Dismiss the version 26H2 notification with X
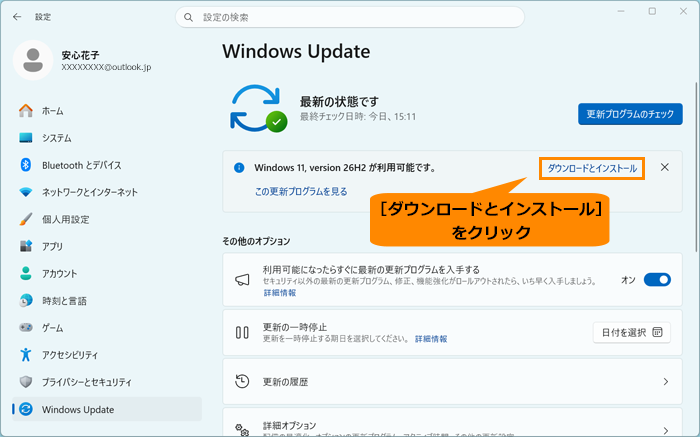The height and width of the screenshot is (437, 700). coord(665,167)
